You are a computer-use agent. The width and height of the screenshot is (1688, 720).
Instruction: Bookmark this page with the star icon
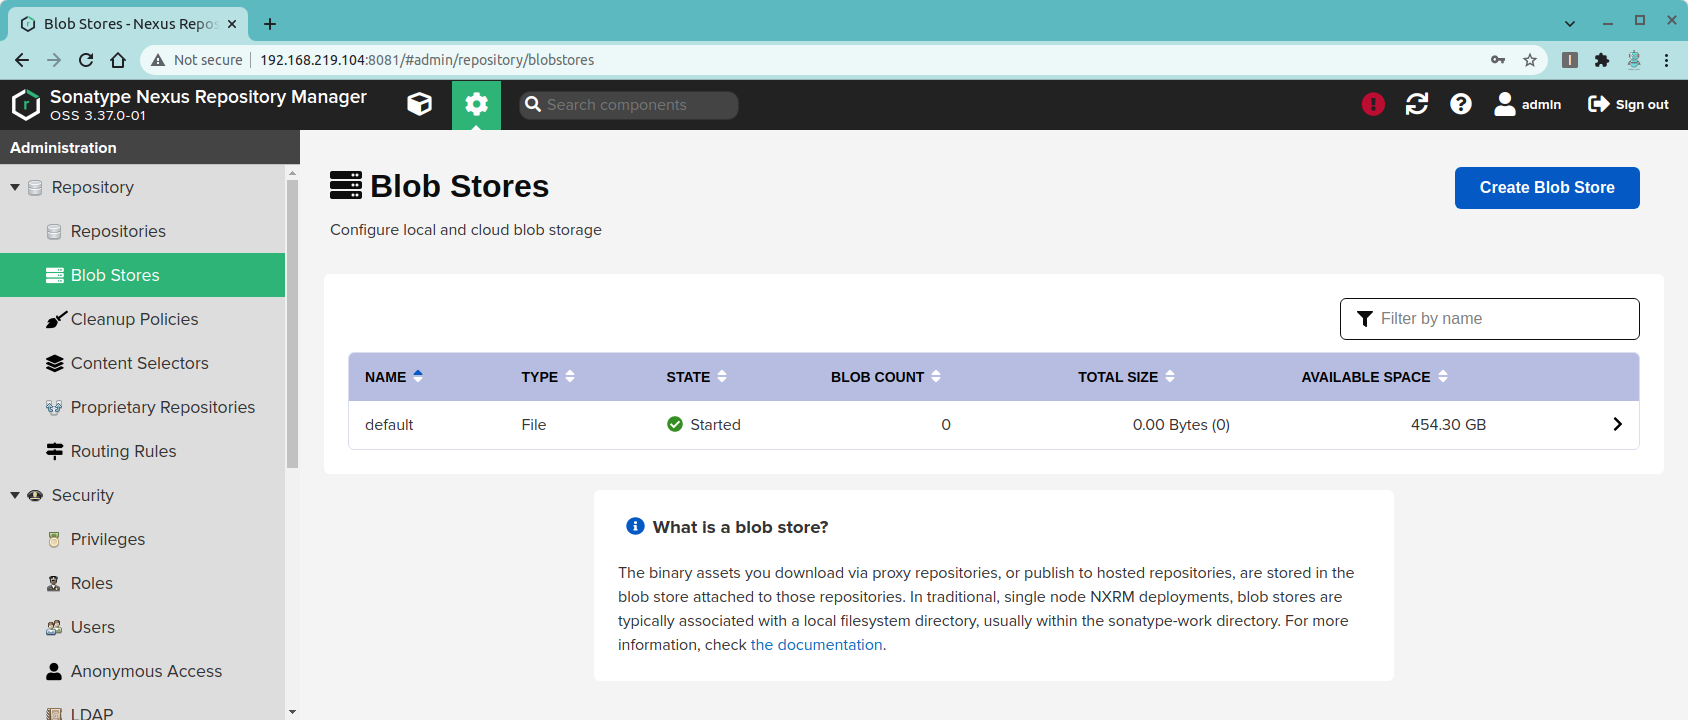(1530, 60)
